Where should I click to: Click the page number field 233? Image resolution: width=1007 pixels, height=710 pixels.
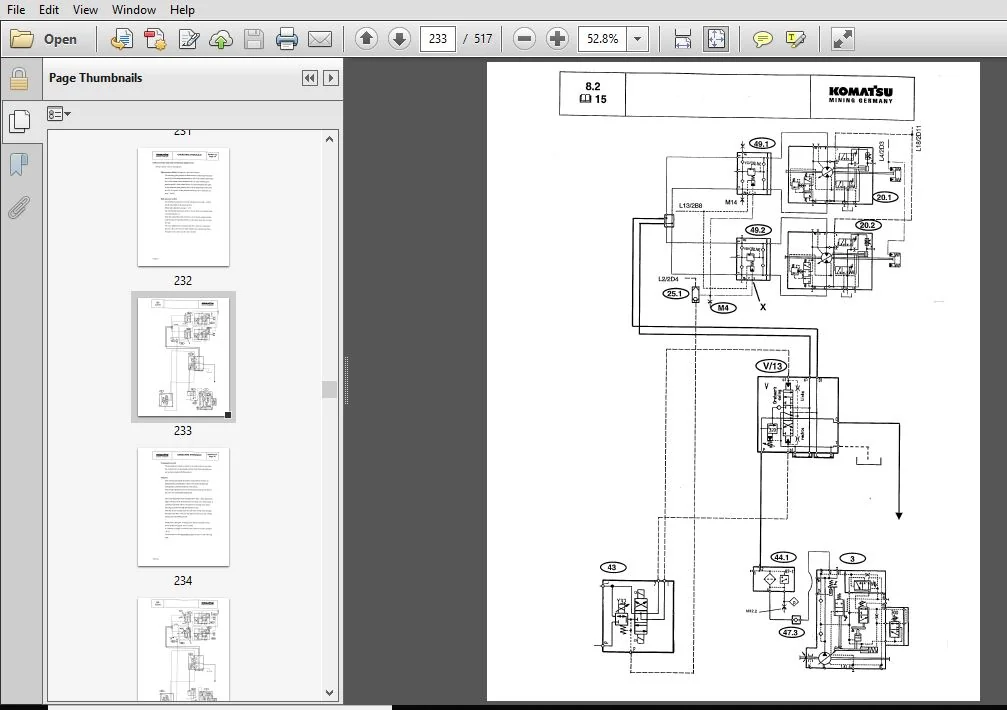[438, 39]
